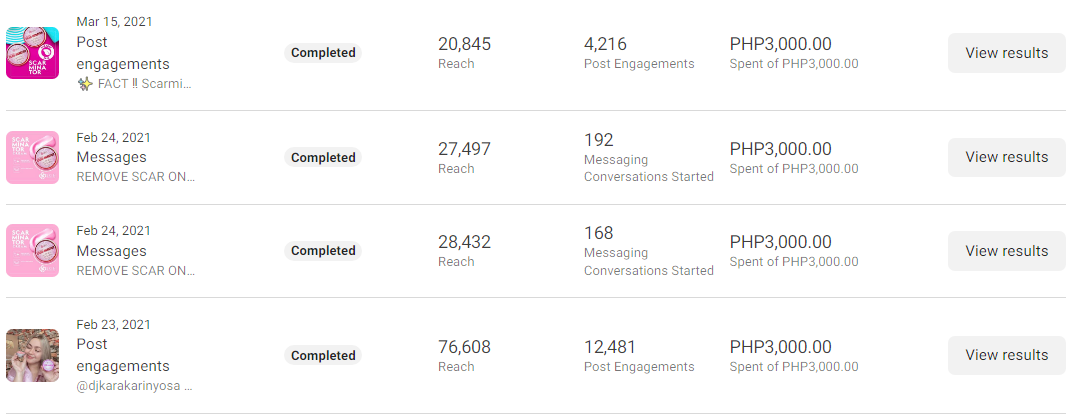Select the 20,845 Reach figure
The height and width of the screenshot is (418, 1083).
(x=464, y=44)
